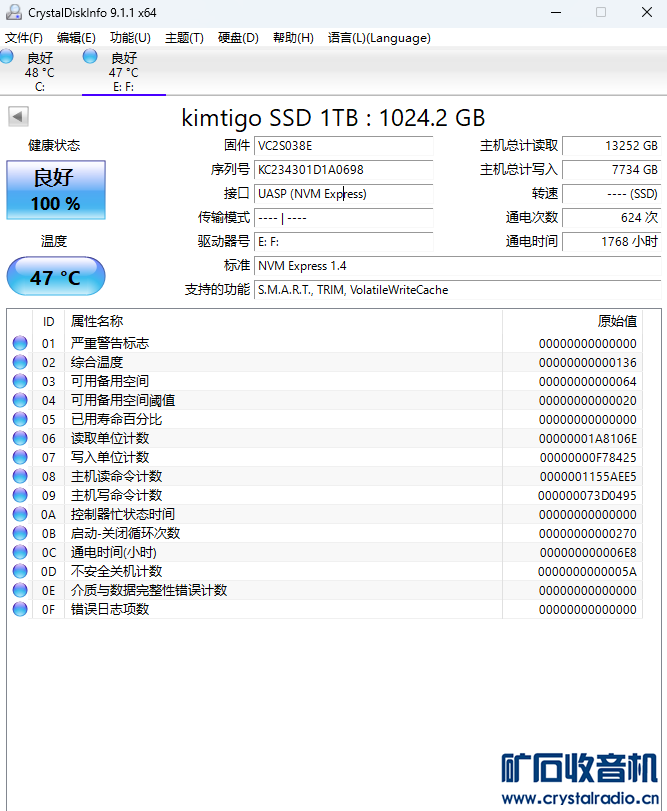Select raw value 00000001A8106E
667x811 pixels.
coord(588,439)
